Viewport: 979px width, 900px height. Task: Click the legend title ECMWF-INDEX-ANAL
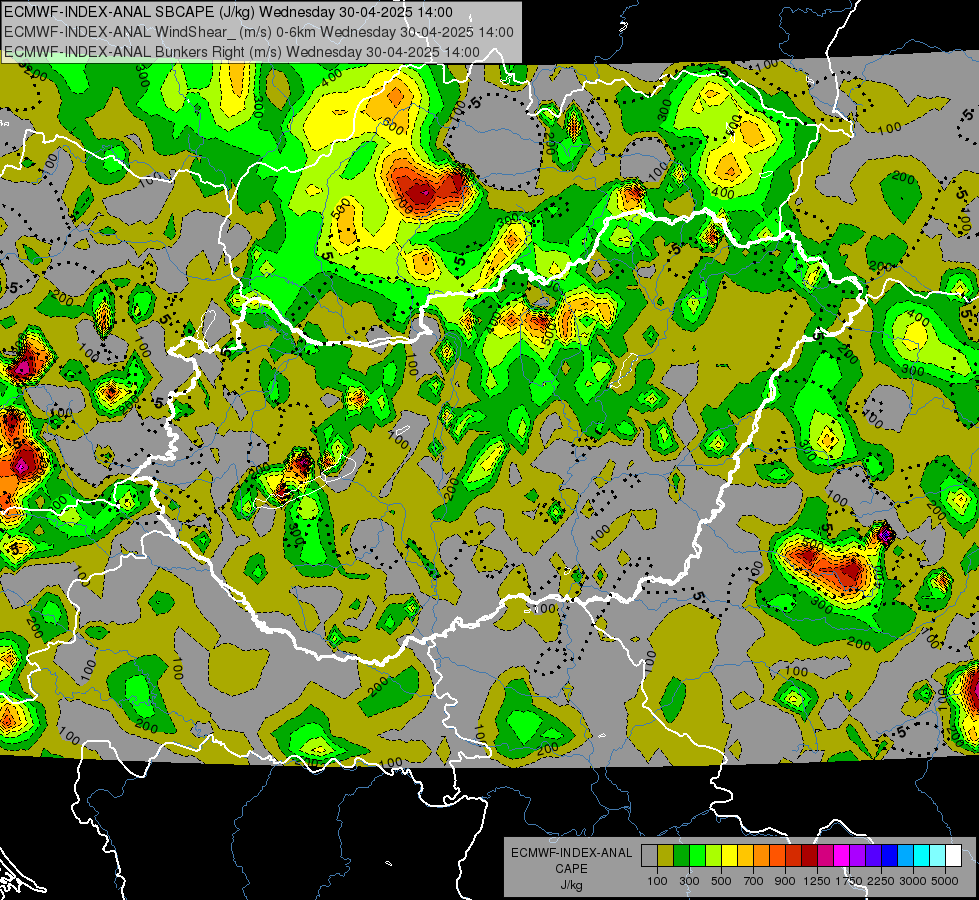click(571, 853)
